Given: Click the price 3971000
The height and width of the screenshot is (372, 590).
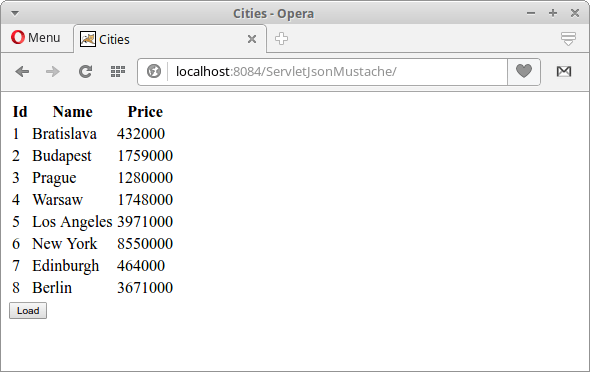Looking at the screenshot, I should point(145,222).
